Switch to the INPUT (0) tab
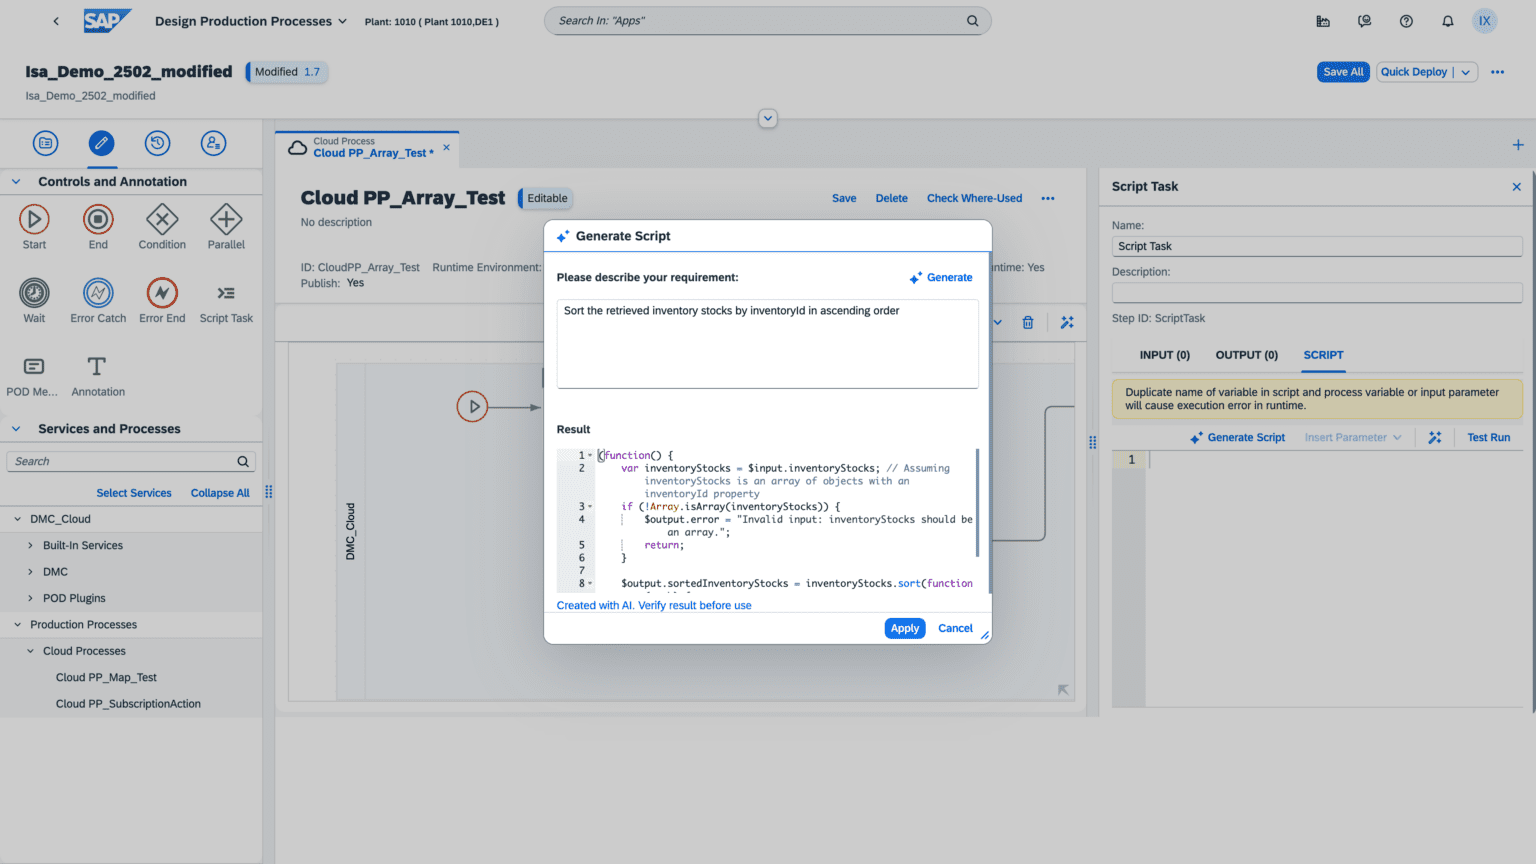1536x864 pixels. 1164,355
